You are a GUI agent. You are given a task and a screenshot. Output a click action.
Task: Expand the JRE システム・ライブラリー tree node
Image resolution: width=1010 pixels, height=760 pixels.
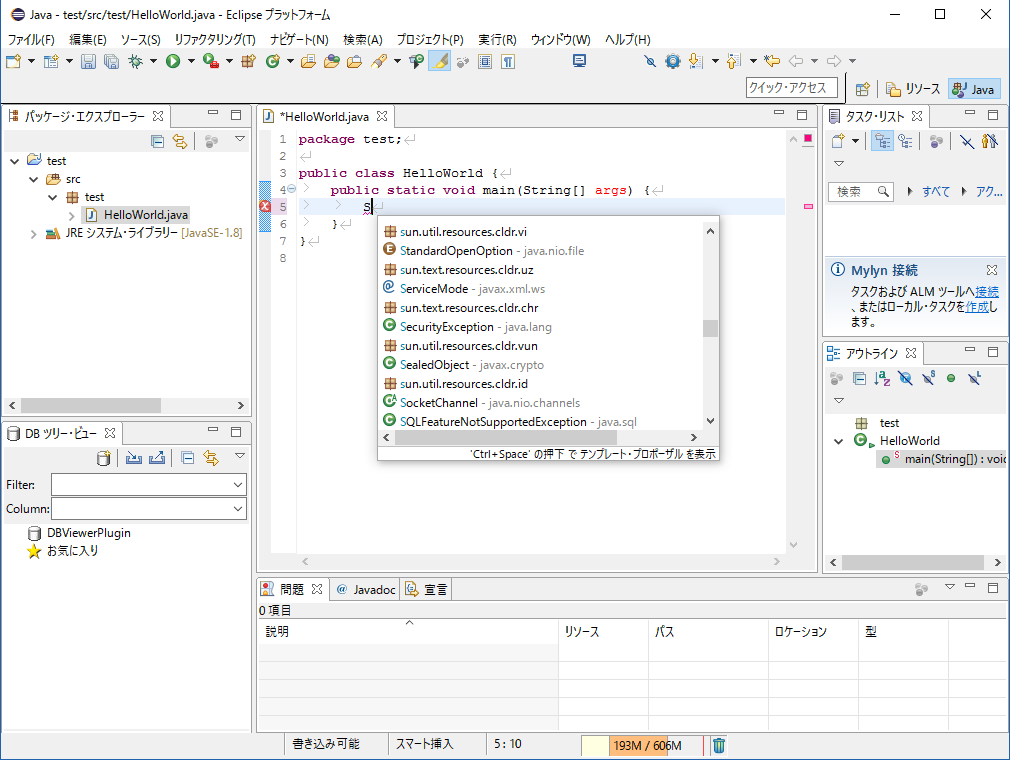[33, 233]
